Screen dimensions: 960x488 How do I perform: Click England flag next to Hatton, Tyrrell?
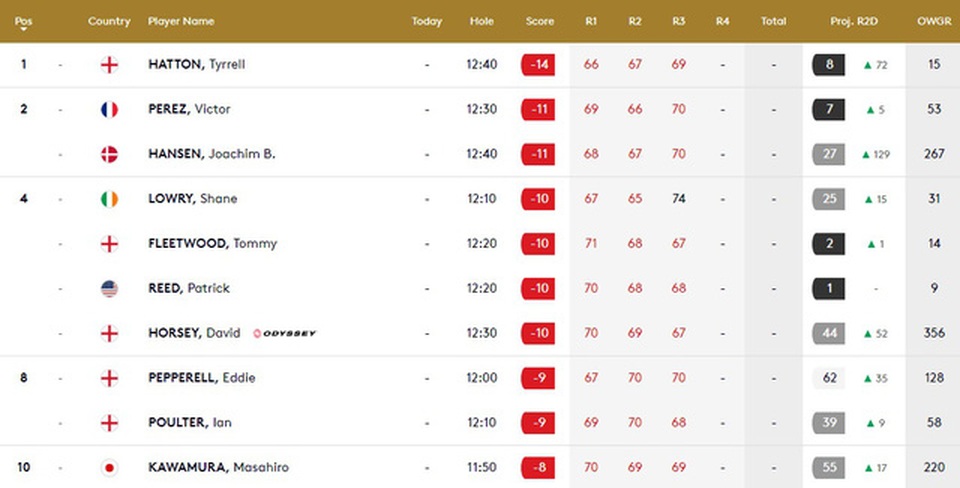[x=109, y=64]
